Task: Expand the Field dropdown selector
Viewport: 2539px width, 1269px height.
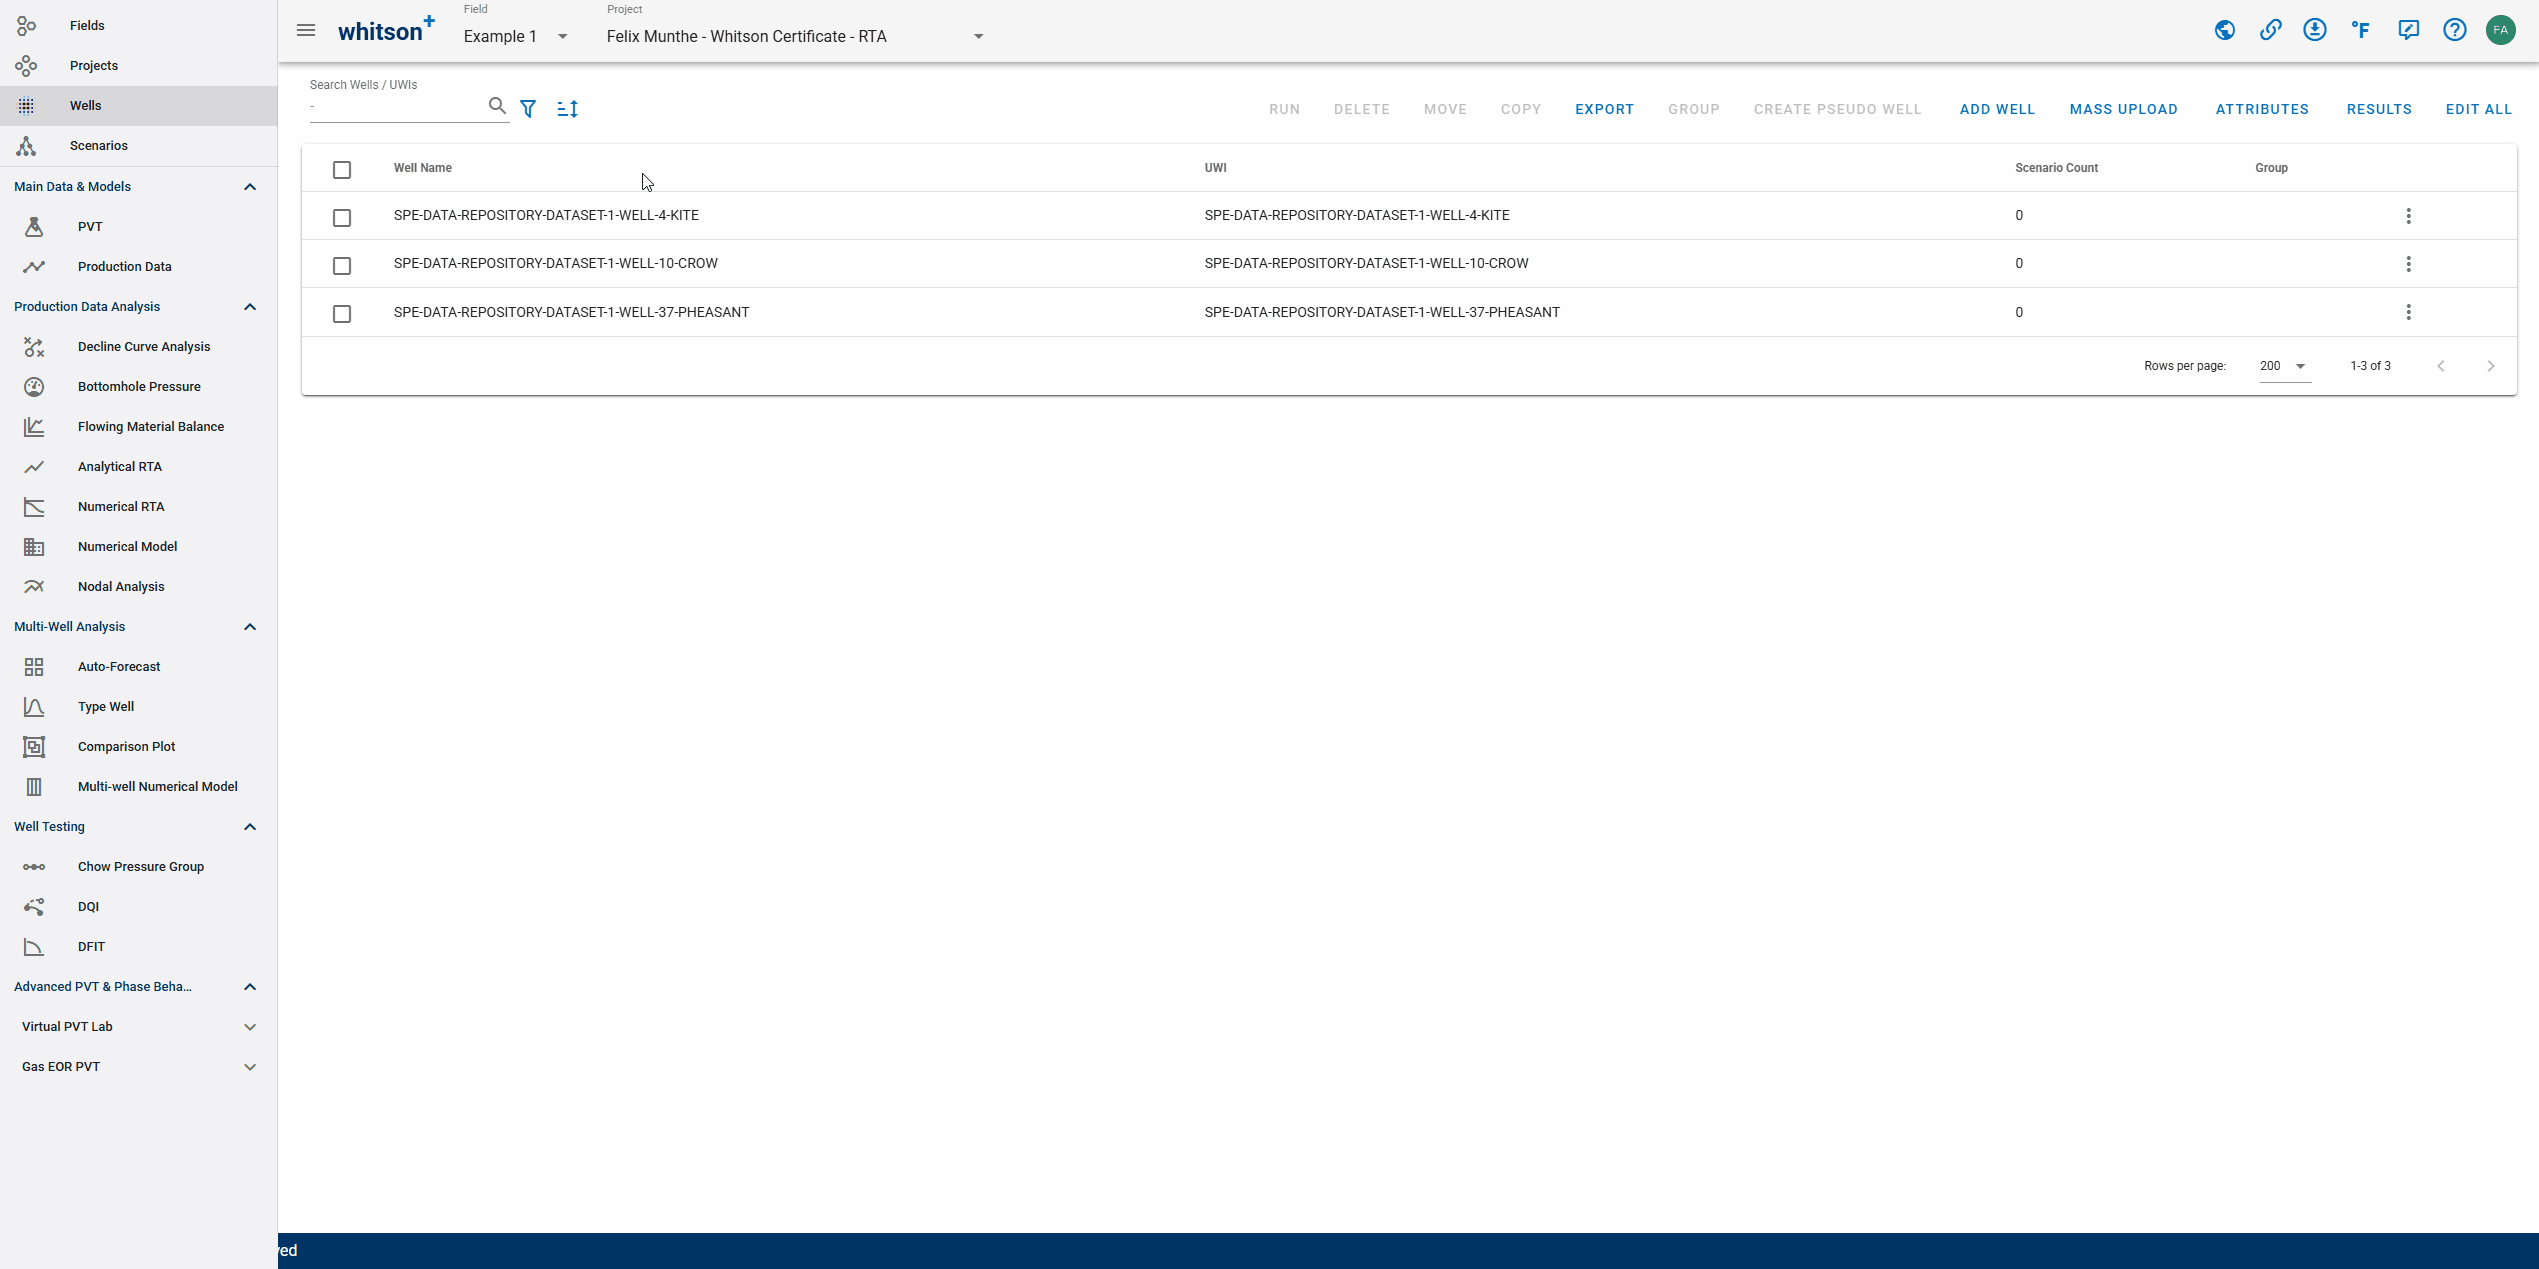Action: click(564, 36)
